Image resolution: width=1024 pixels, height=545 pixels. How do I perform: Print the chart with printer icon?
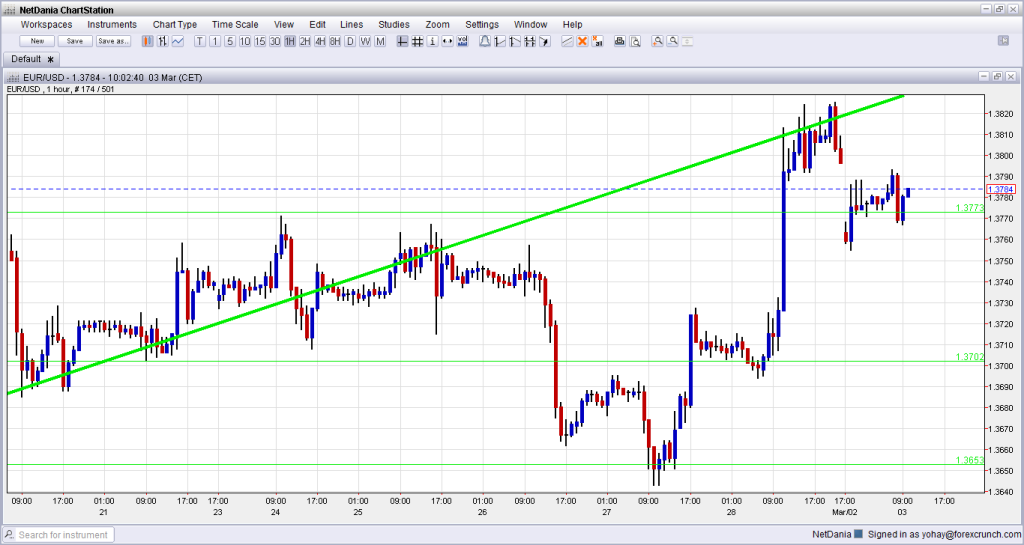(x=620, y=41)
